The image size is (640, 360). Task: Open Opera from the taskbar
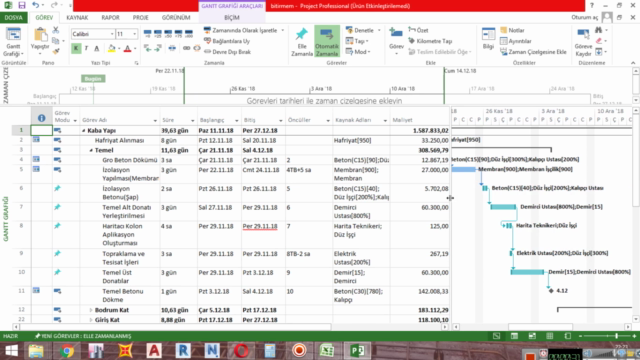point(241,351)
